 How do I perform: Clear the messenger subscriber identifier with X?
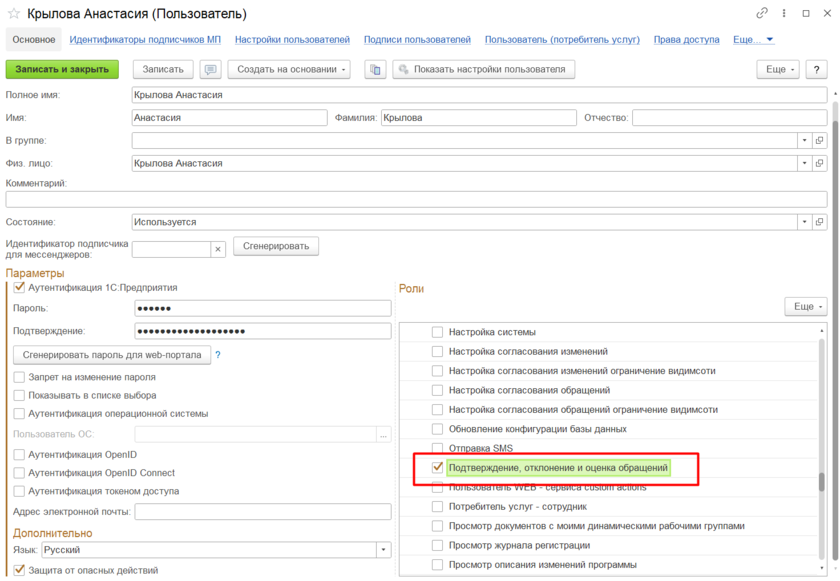216,249
